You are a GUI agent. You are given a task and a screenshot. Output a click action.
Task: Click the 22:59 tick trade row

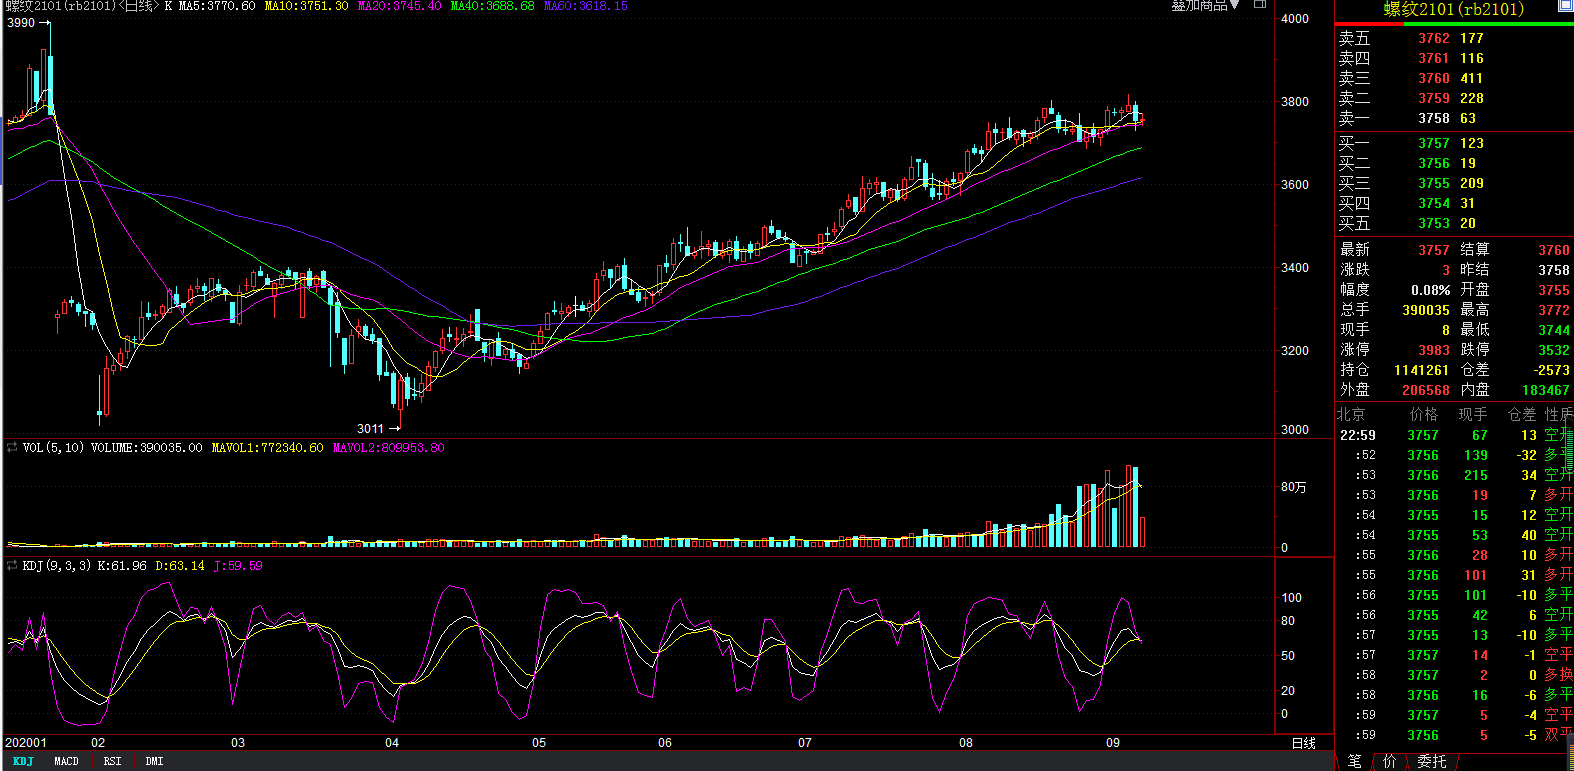(x=1455, y=435)
